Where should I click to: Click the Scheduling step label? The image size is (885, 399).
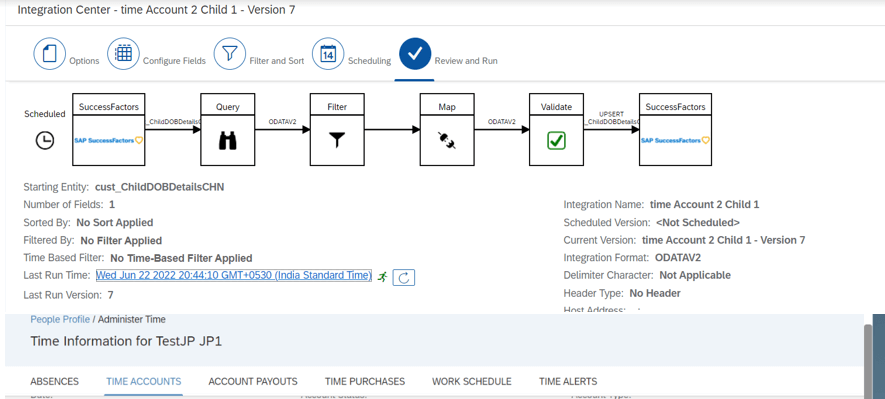369,61
